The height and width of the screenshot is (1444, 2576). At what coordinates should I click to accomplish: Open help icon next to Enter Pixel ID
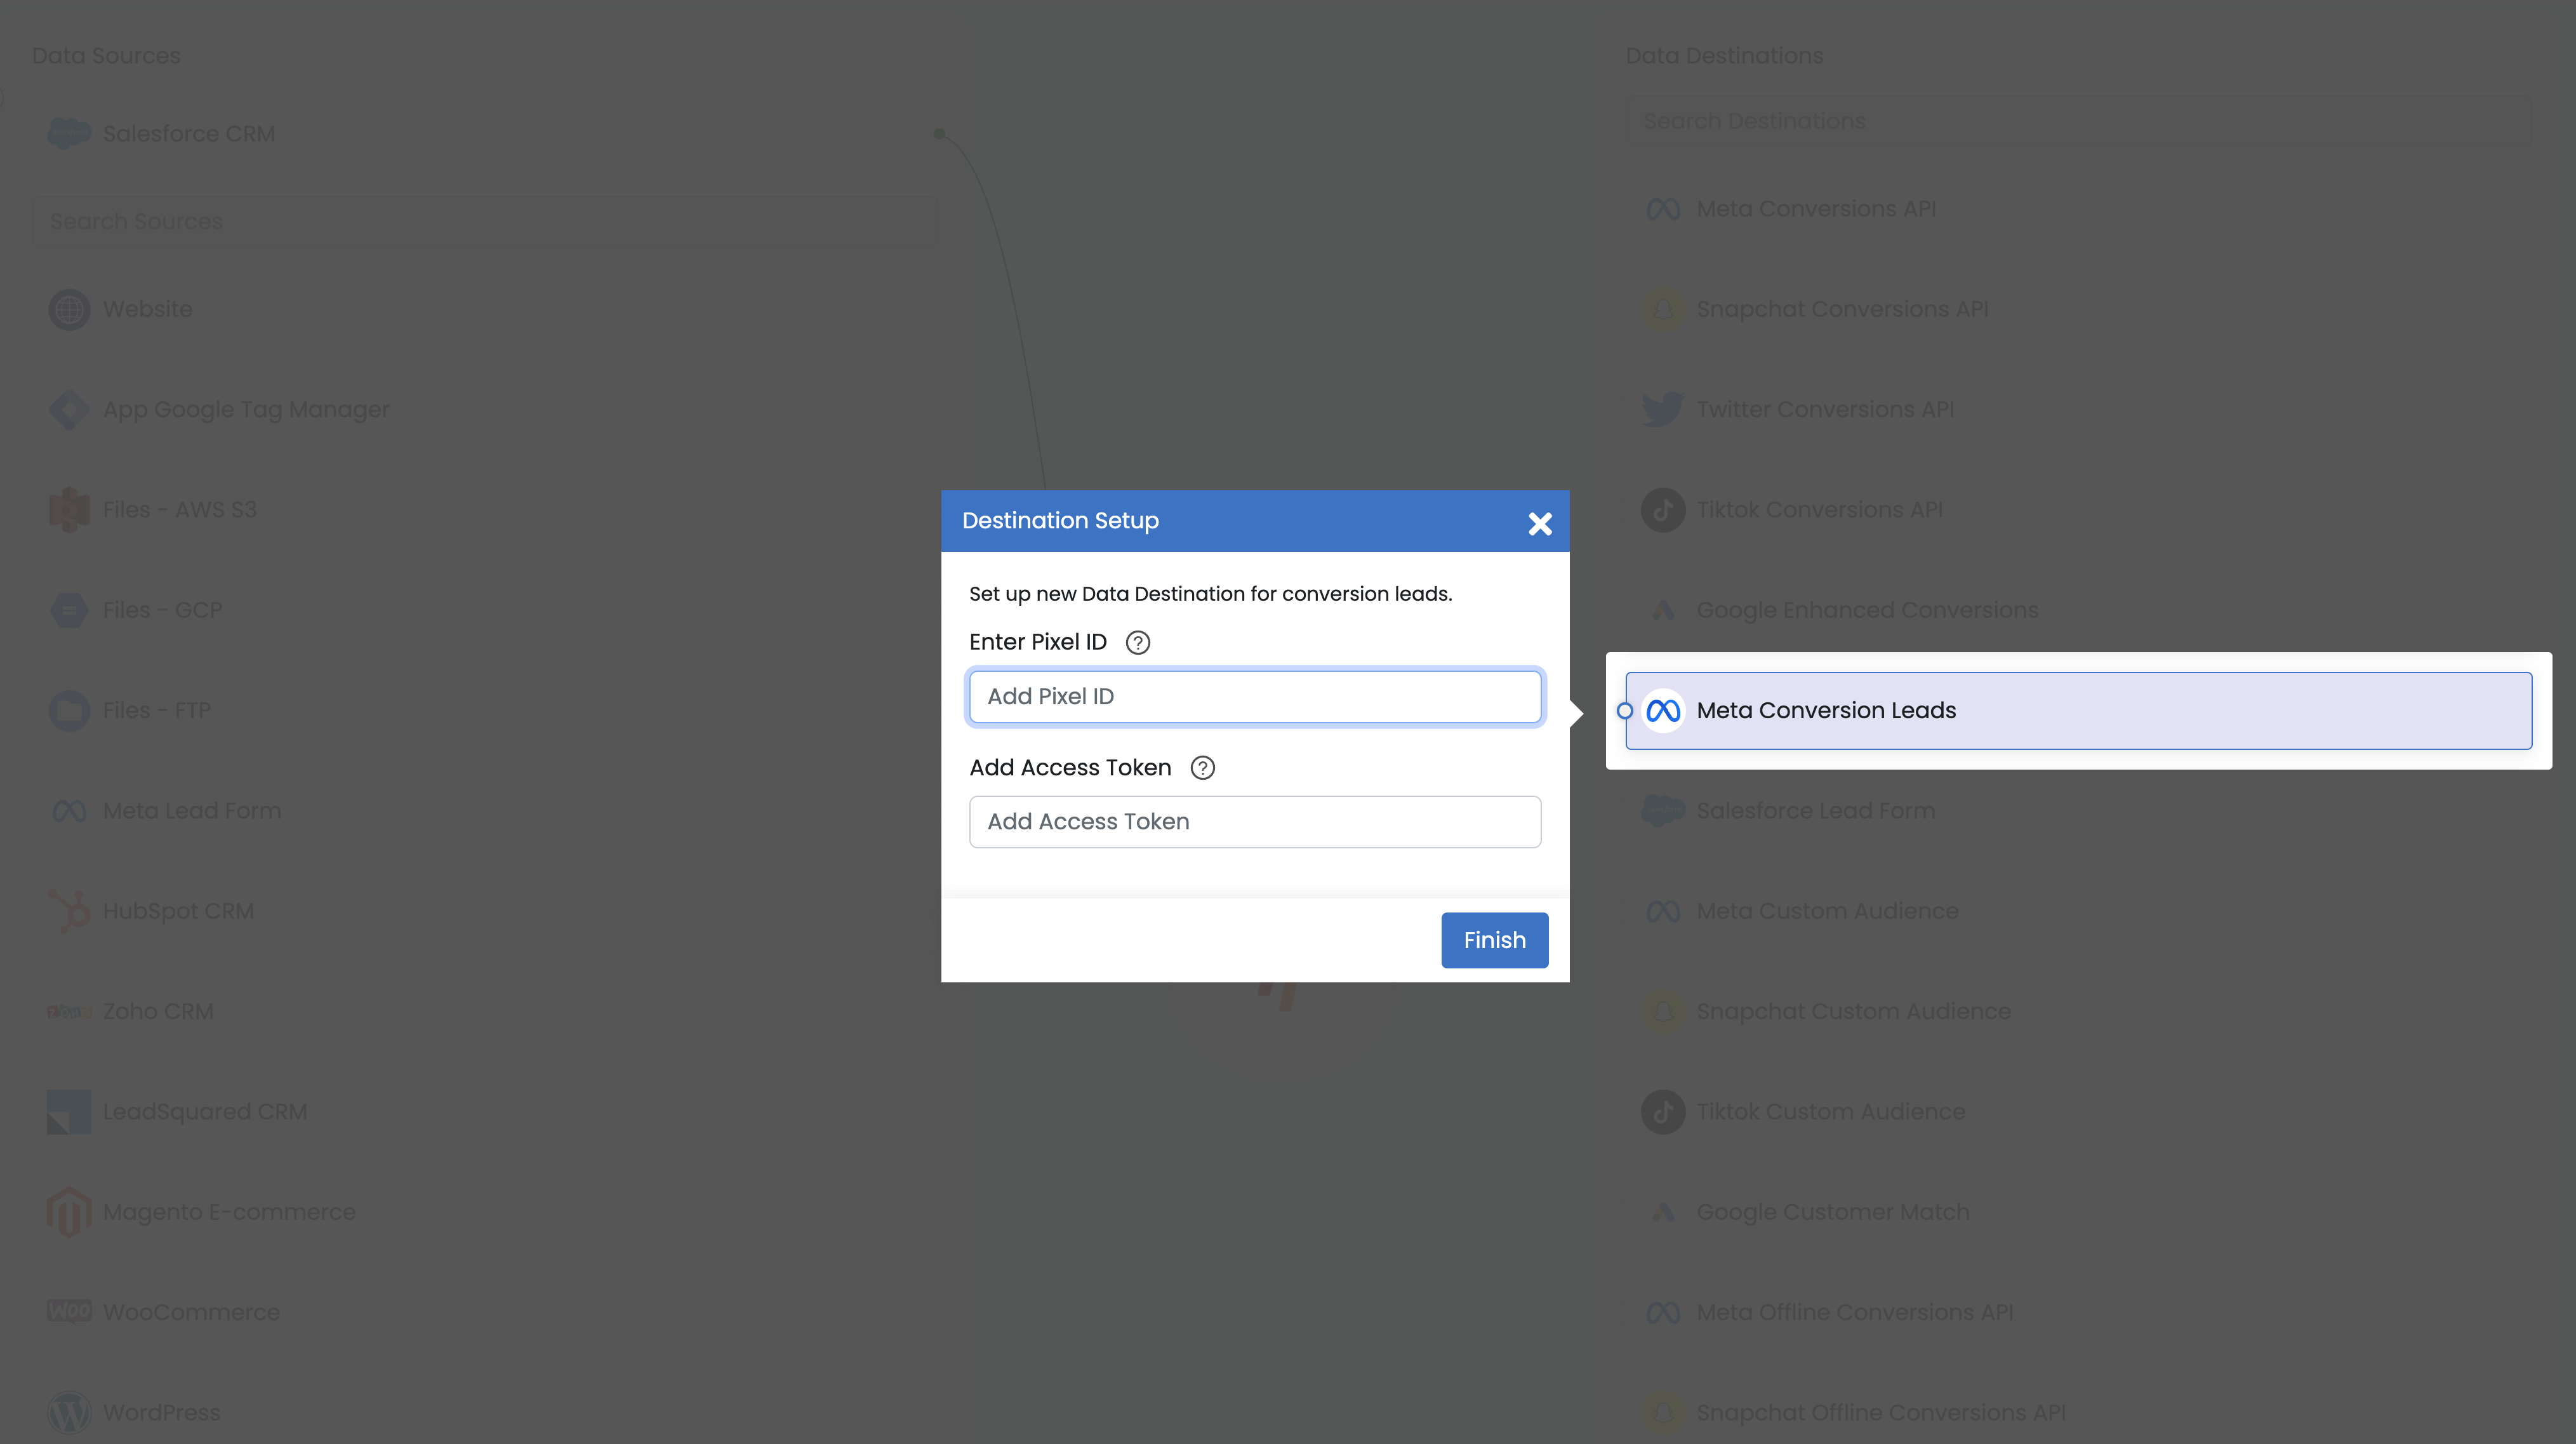click(1138, 642)
